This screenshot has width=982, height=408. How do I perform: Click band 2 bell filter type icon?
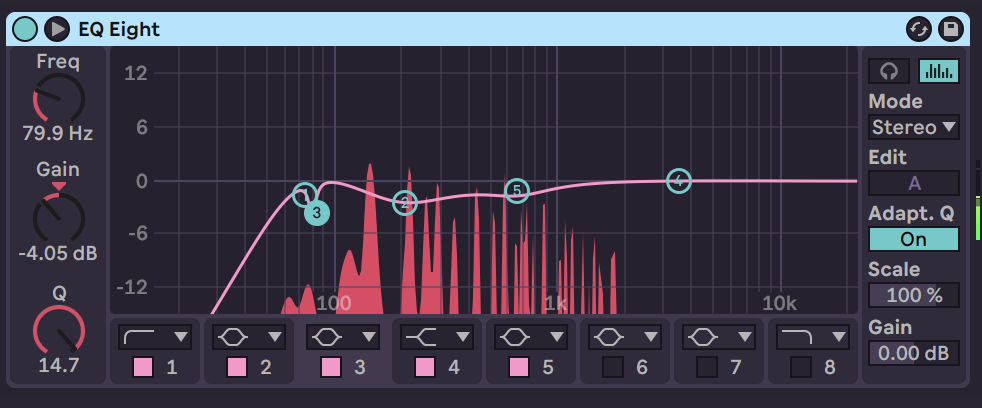click(x=232, y=337)
